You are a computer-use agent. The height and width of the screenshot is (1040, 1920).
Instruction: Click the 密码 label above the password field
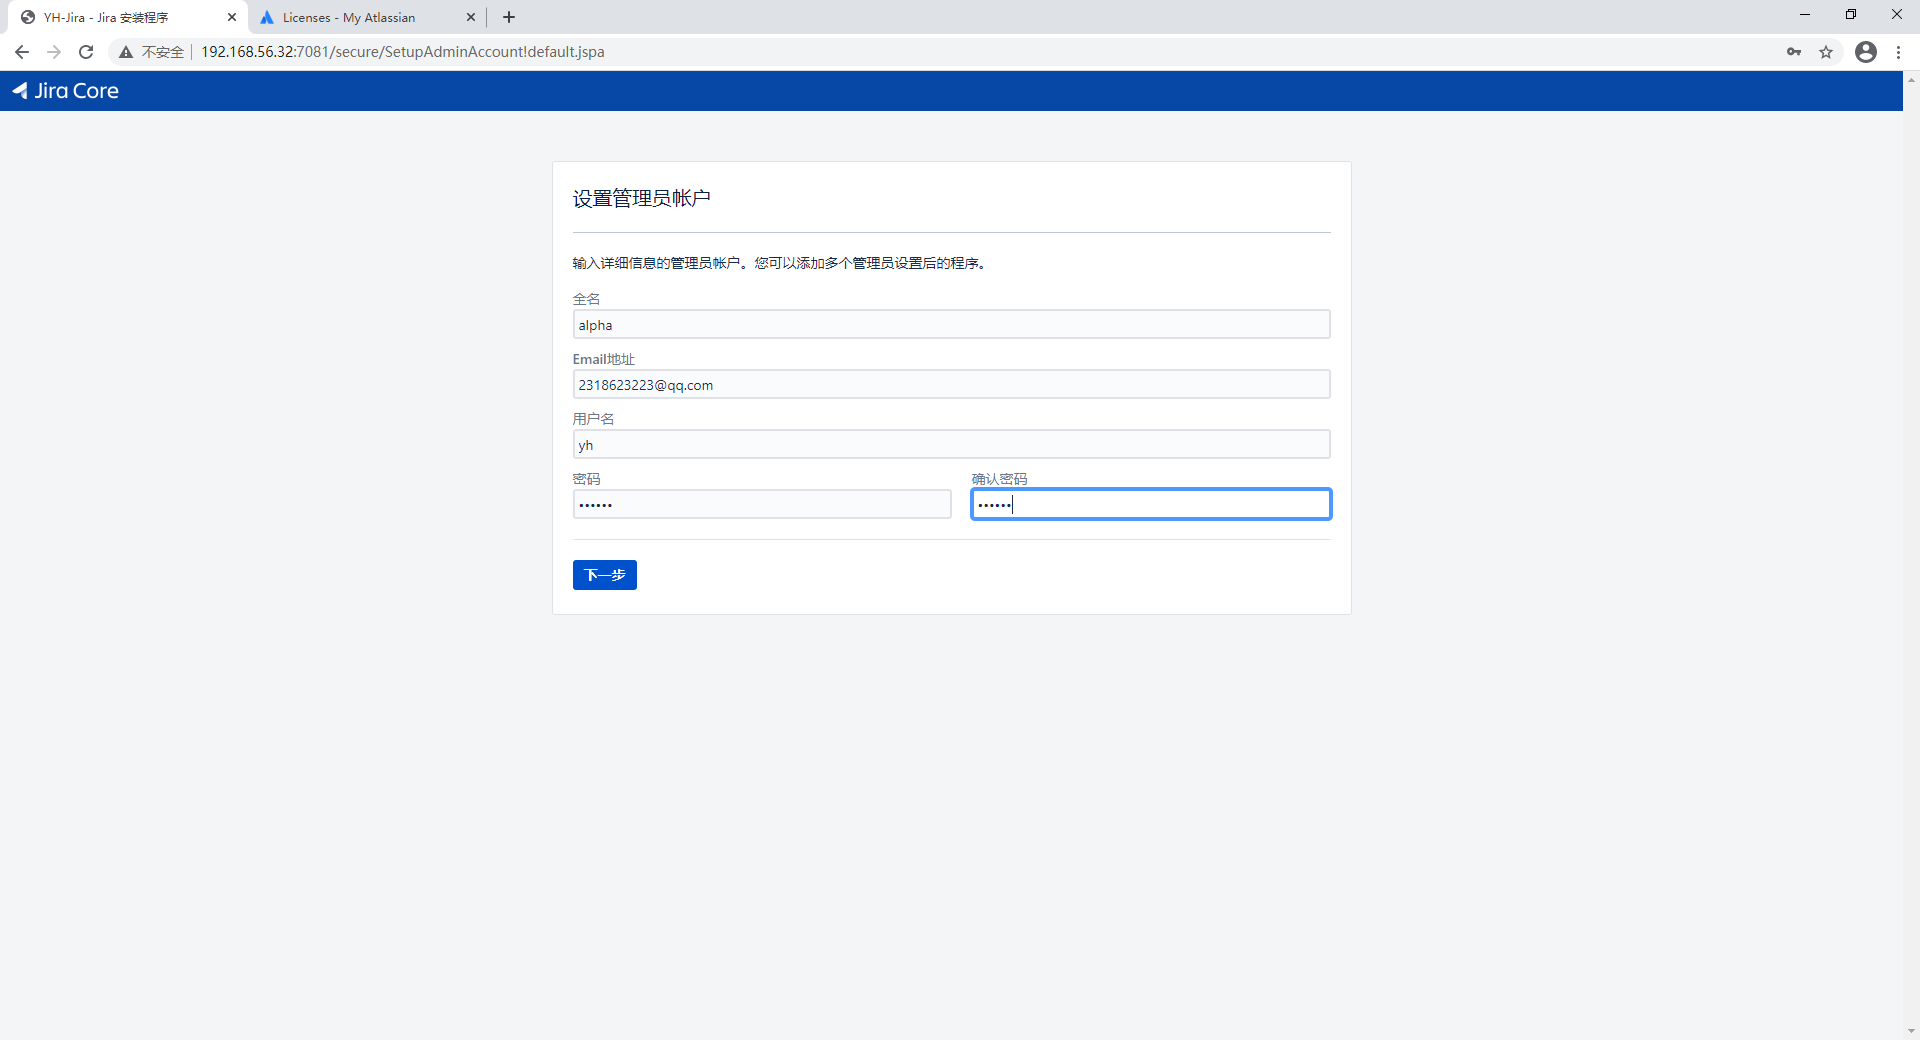point(586,479)
